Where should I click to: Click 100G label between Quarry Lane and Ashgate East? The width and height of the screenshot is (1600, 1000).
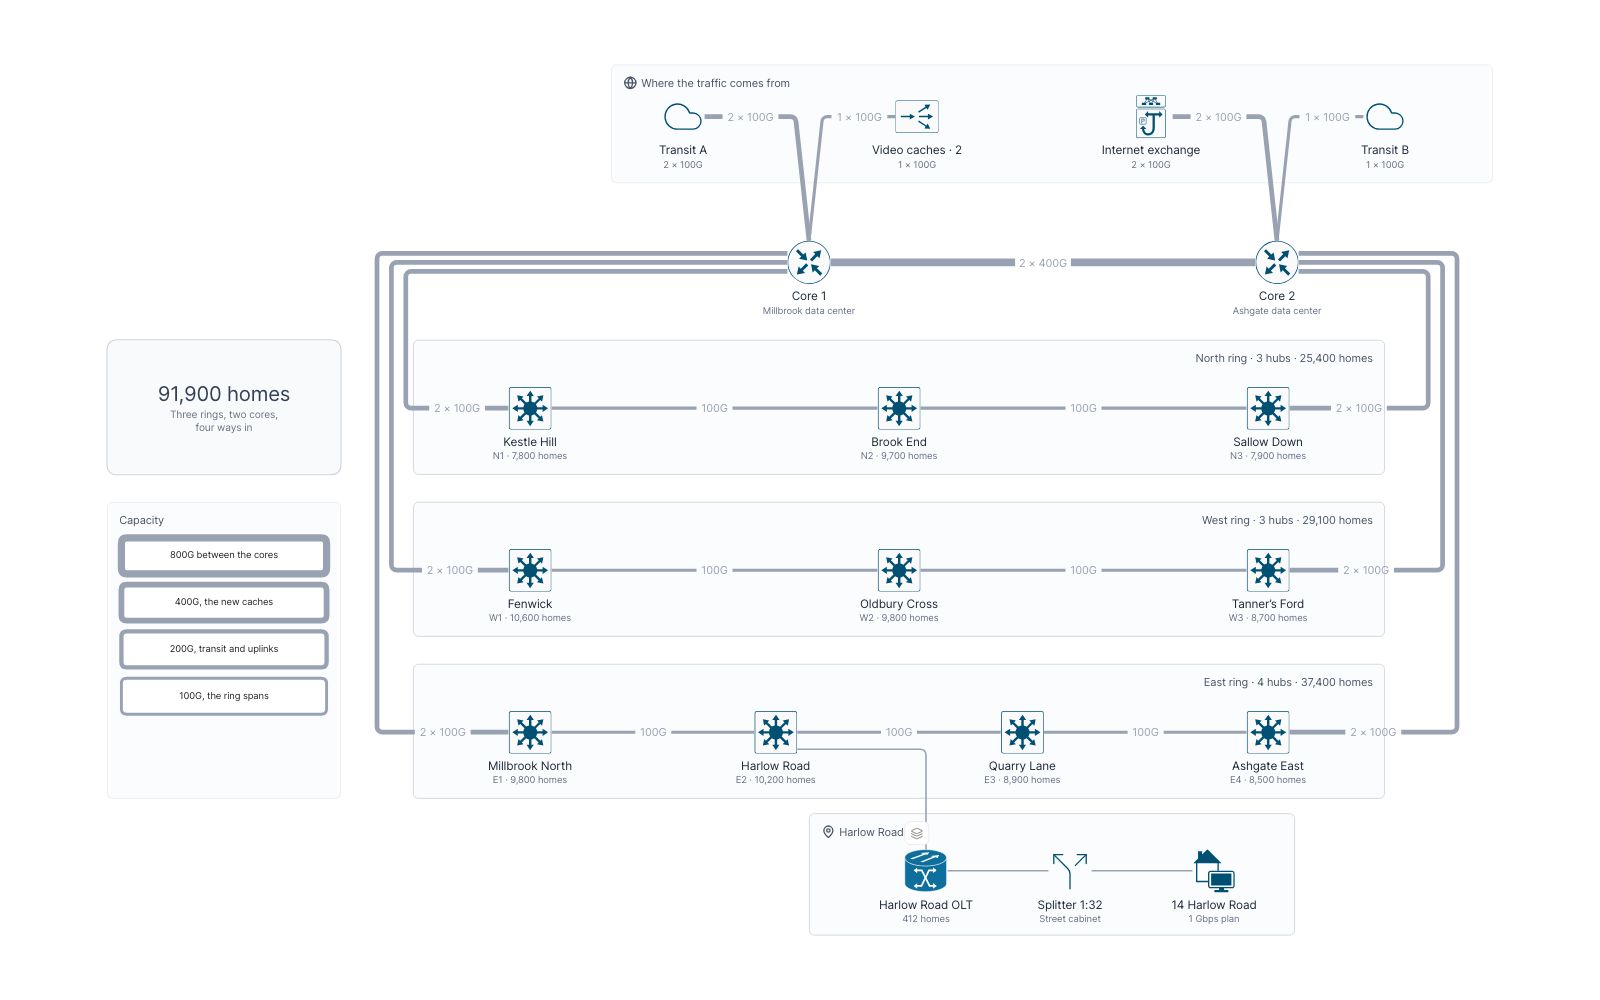(x=1145, y=732)
